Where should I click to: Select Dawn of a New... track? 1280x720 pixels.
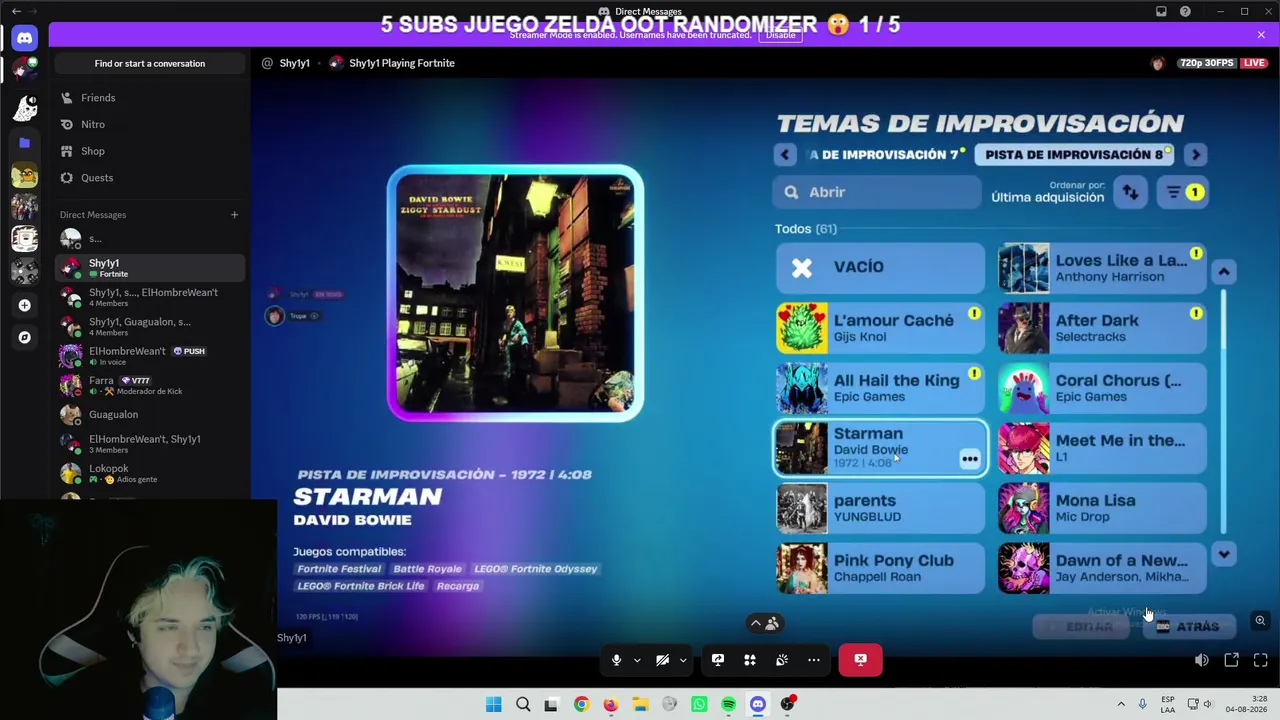[x=1102, y=568]
